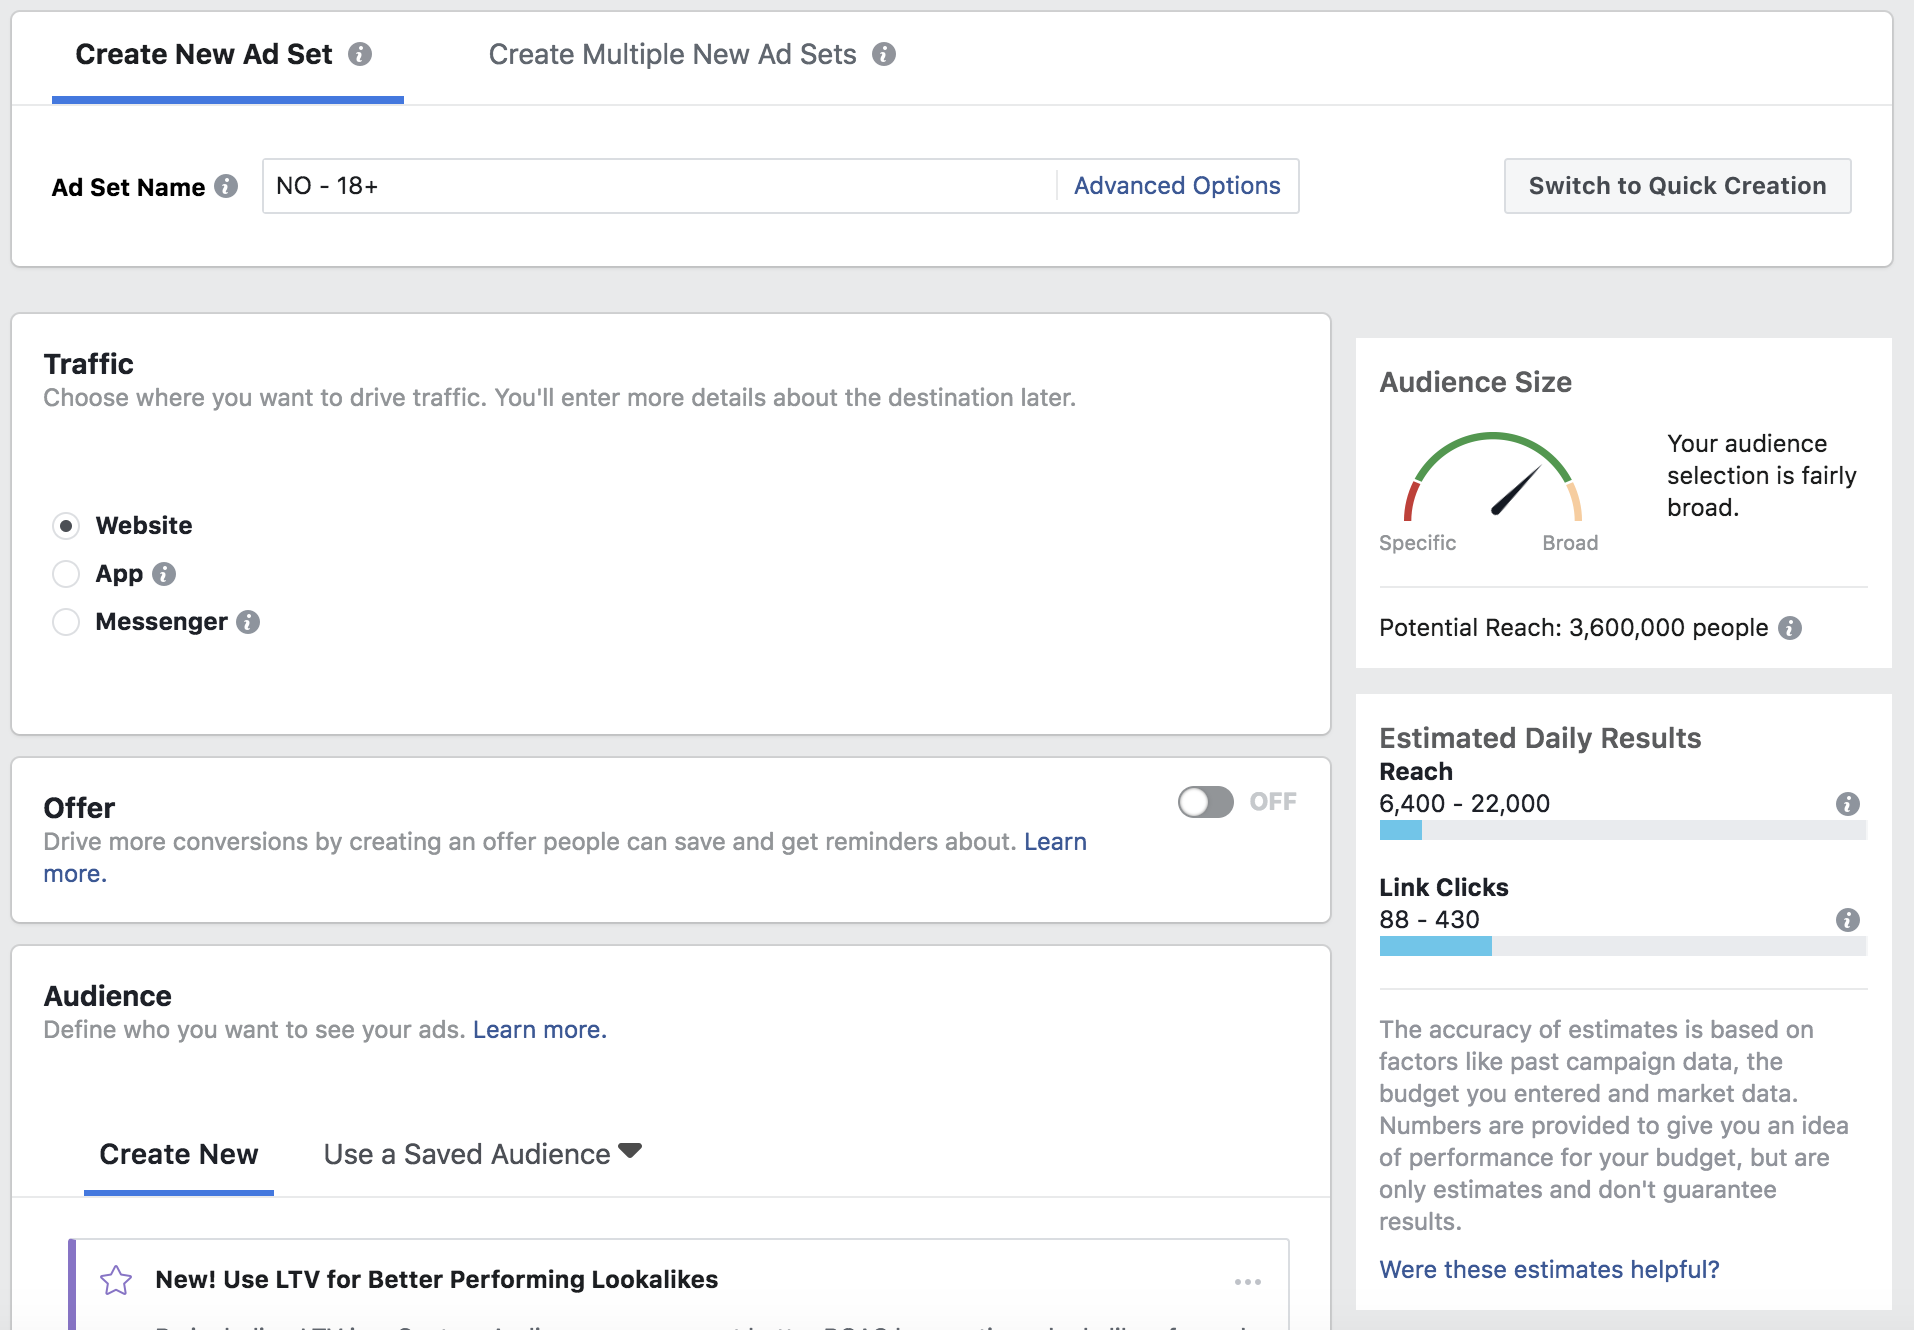Viewport: 1914px width, 1330px height.
Task: Select the Website traffic radio button
Action: [x=66, y=526]
